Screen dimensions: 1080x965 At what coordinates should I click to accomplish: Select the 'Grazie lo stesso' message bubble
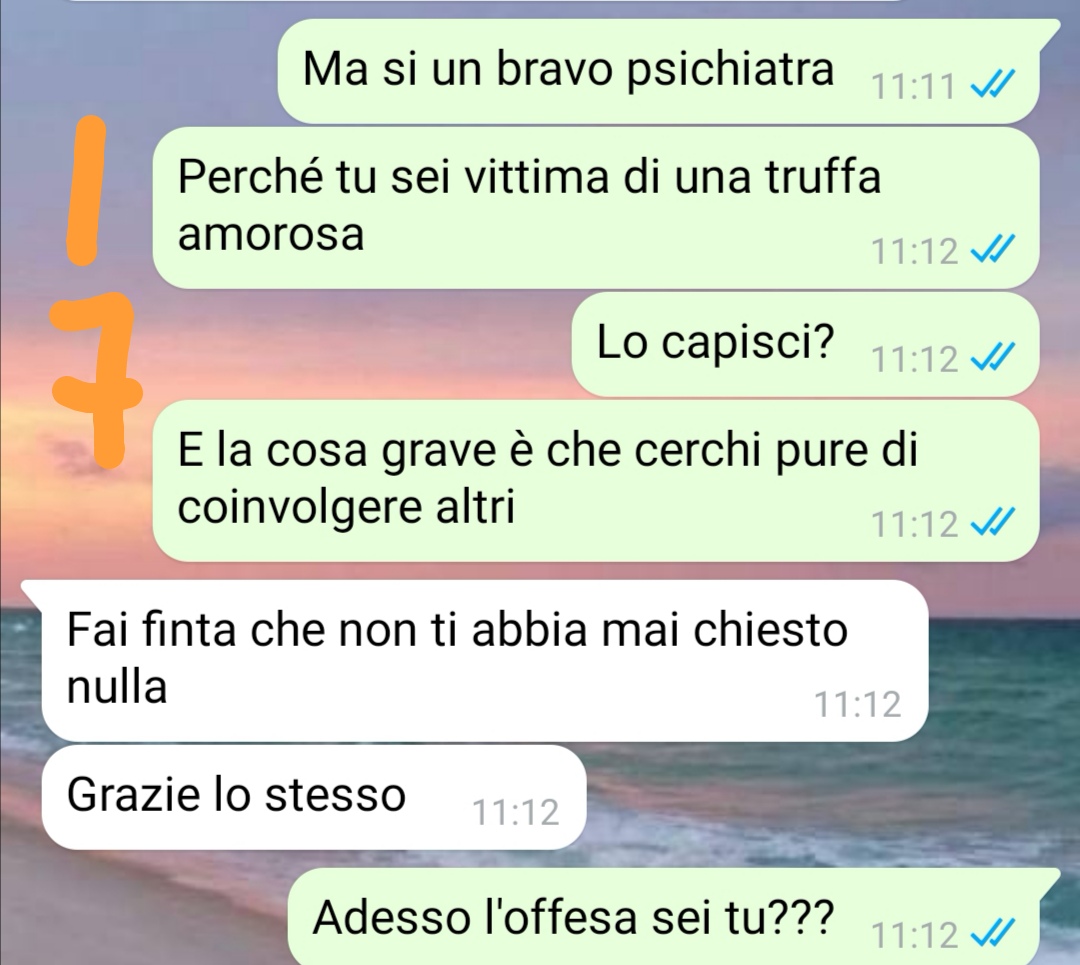(313, 797)
